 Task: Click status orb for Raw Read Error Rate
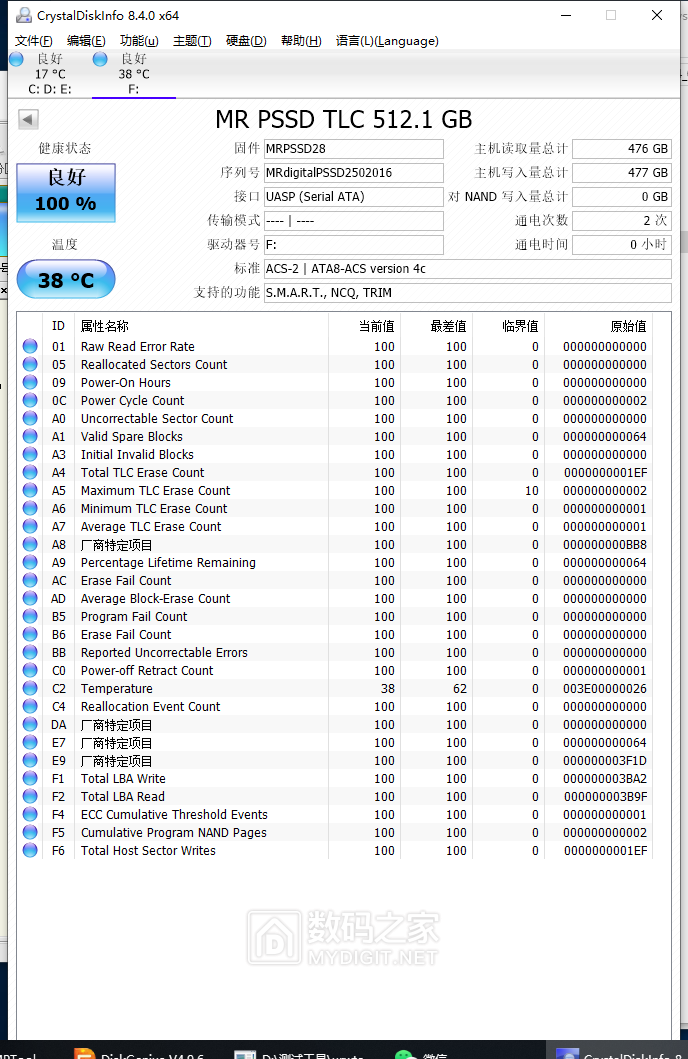[30, 346]
